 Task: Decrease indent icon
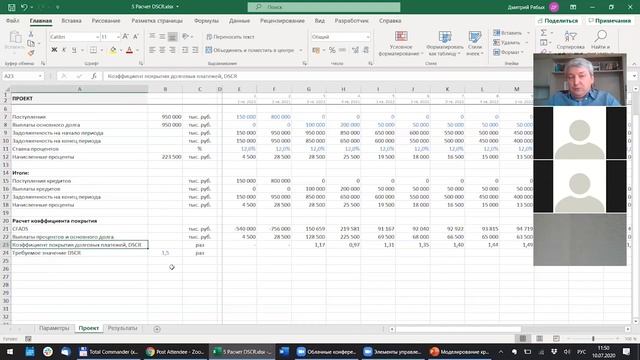click(x=185, y=50)
